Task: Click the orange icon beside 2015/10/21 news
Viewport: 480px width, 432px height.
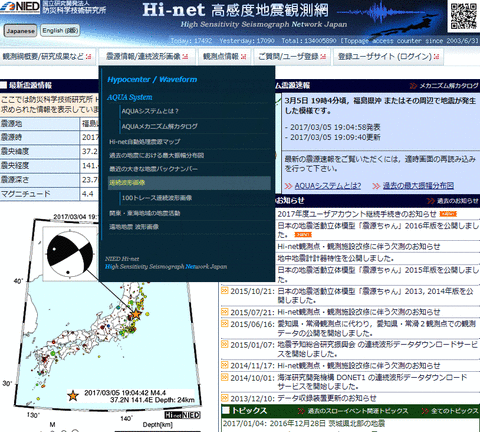Action: (x=225, y=291)
